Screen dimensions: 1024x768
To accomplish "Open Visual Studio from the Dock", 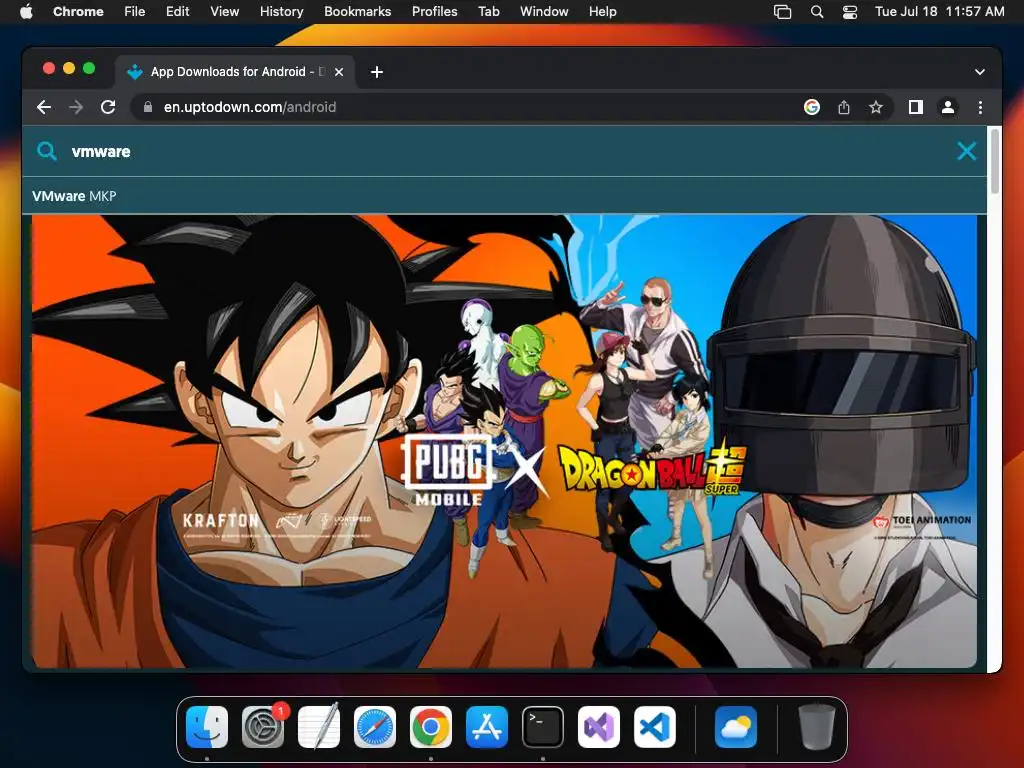I will pos(599,727).
